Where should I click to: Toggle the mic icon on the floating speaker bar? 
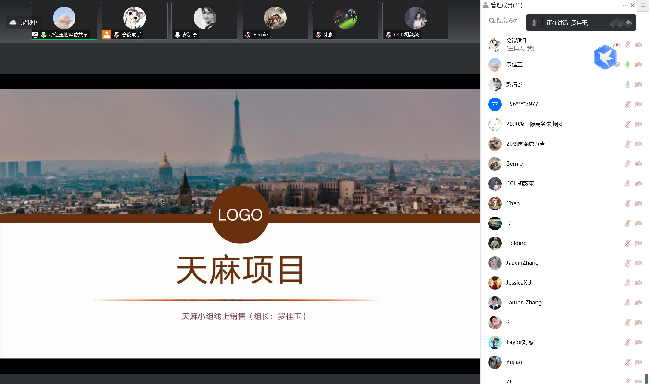tap(534, 22)
